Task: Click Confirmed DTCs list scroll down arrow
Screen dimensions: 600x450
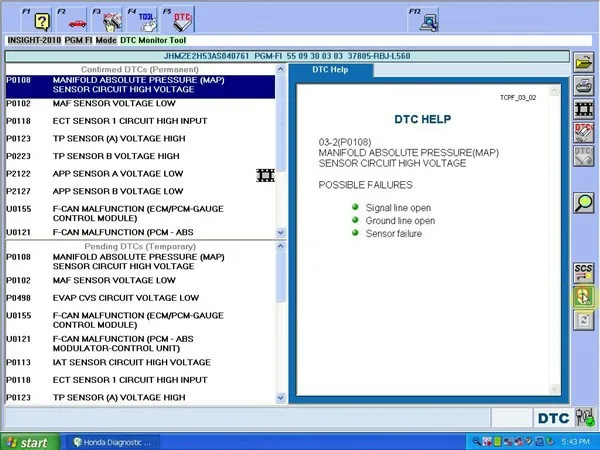Action: pos(280,232)
